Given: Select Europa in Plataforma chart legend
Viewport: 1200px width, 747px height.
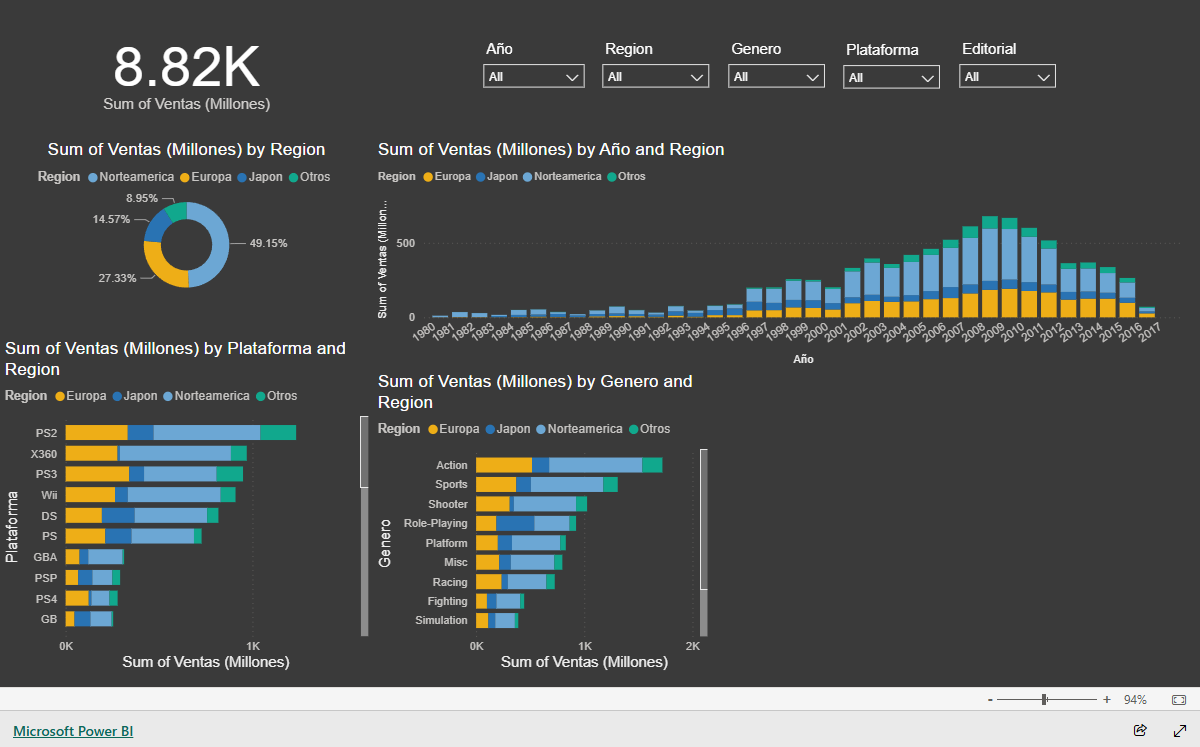Looking at the screenshot, I should click(81, 396).
